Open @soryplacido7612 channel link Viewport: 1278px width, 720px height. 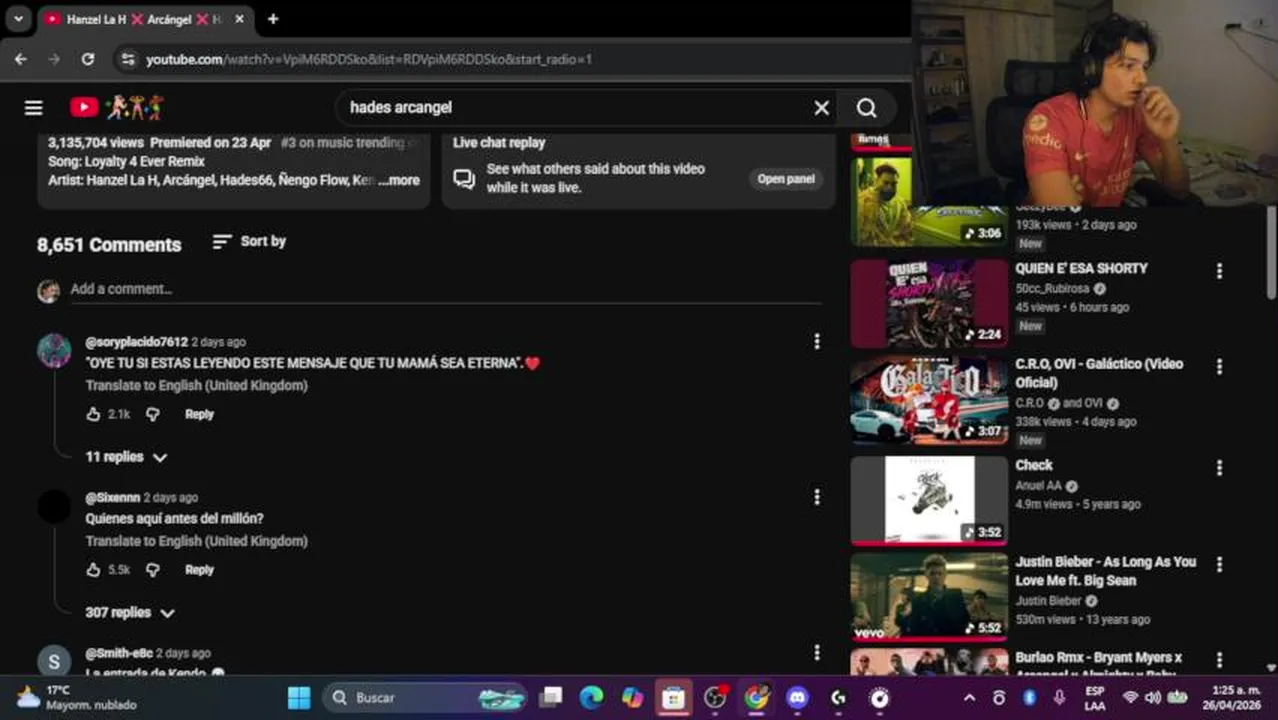point(136,342)
